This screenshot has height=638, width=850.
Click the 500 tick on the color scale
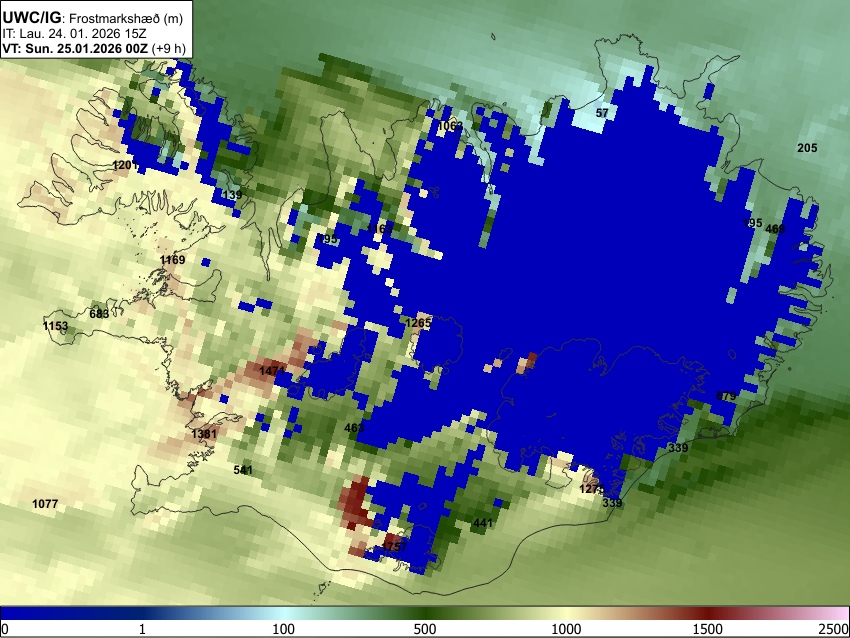pos(425,629)
